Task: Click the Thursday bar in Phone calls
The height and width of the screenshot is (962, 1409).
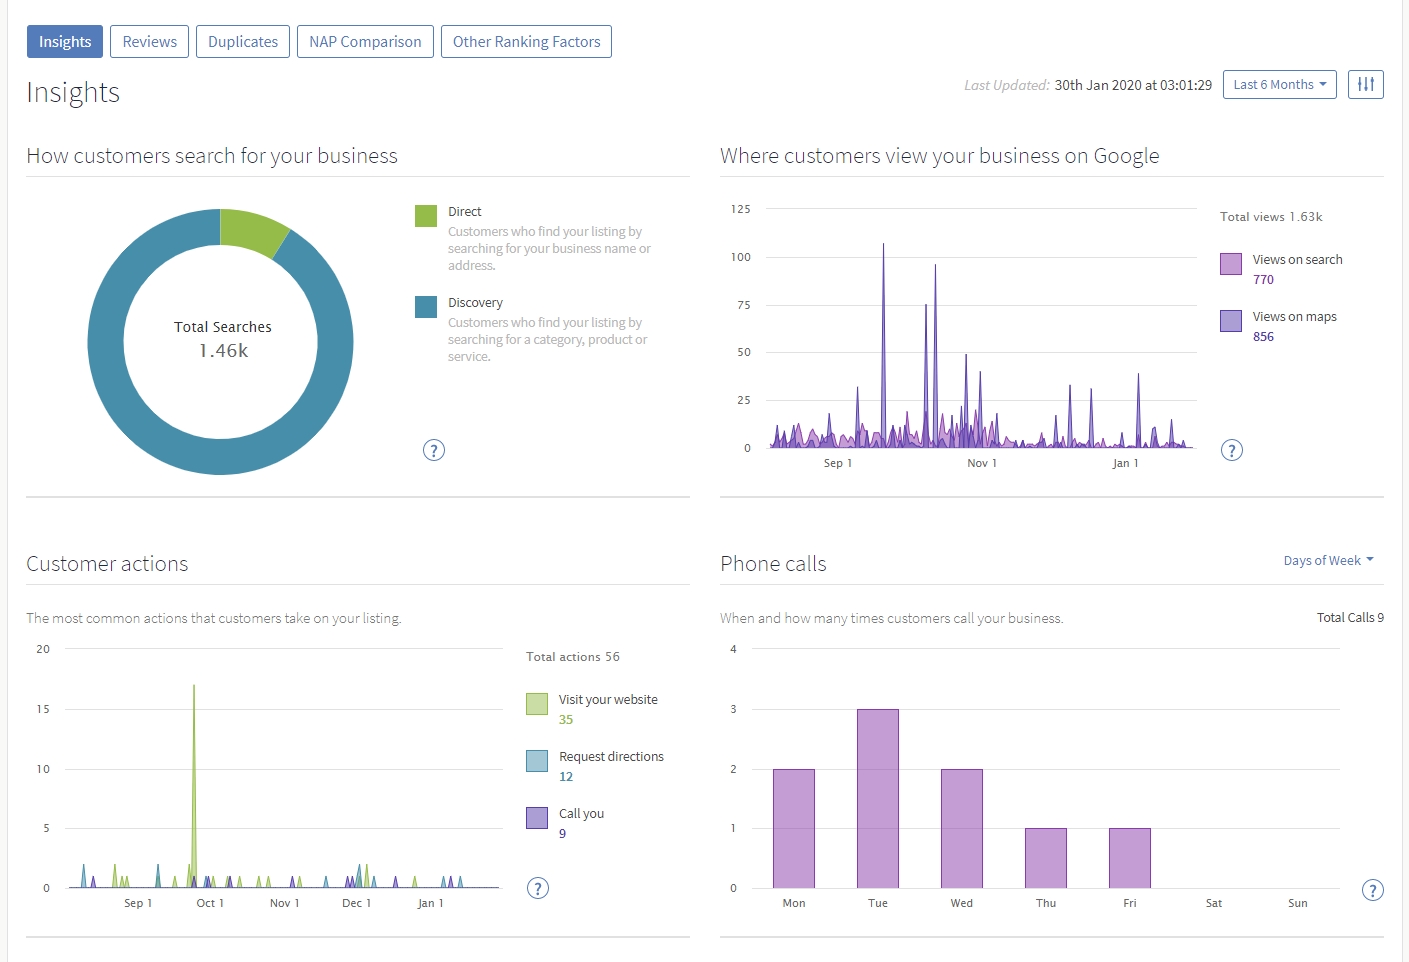Action: pyautogui.click(x=1046, y=858)
